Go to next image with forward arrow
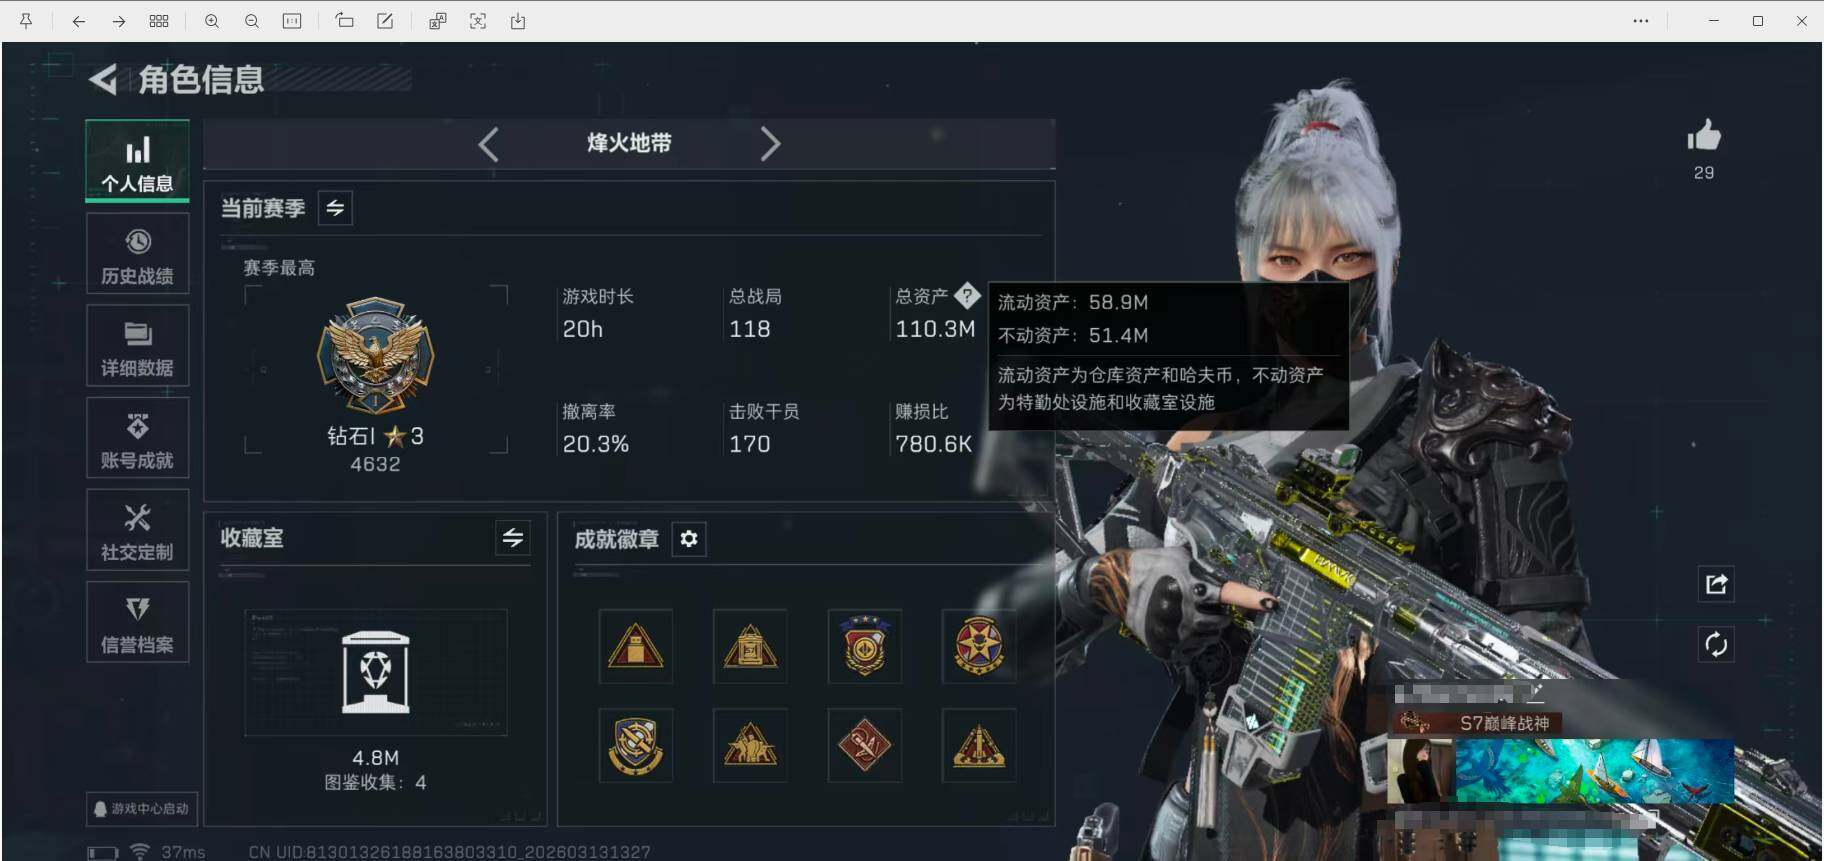Screen dimensions: 1824x861 pyautogui.click(x=118, y=21)
